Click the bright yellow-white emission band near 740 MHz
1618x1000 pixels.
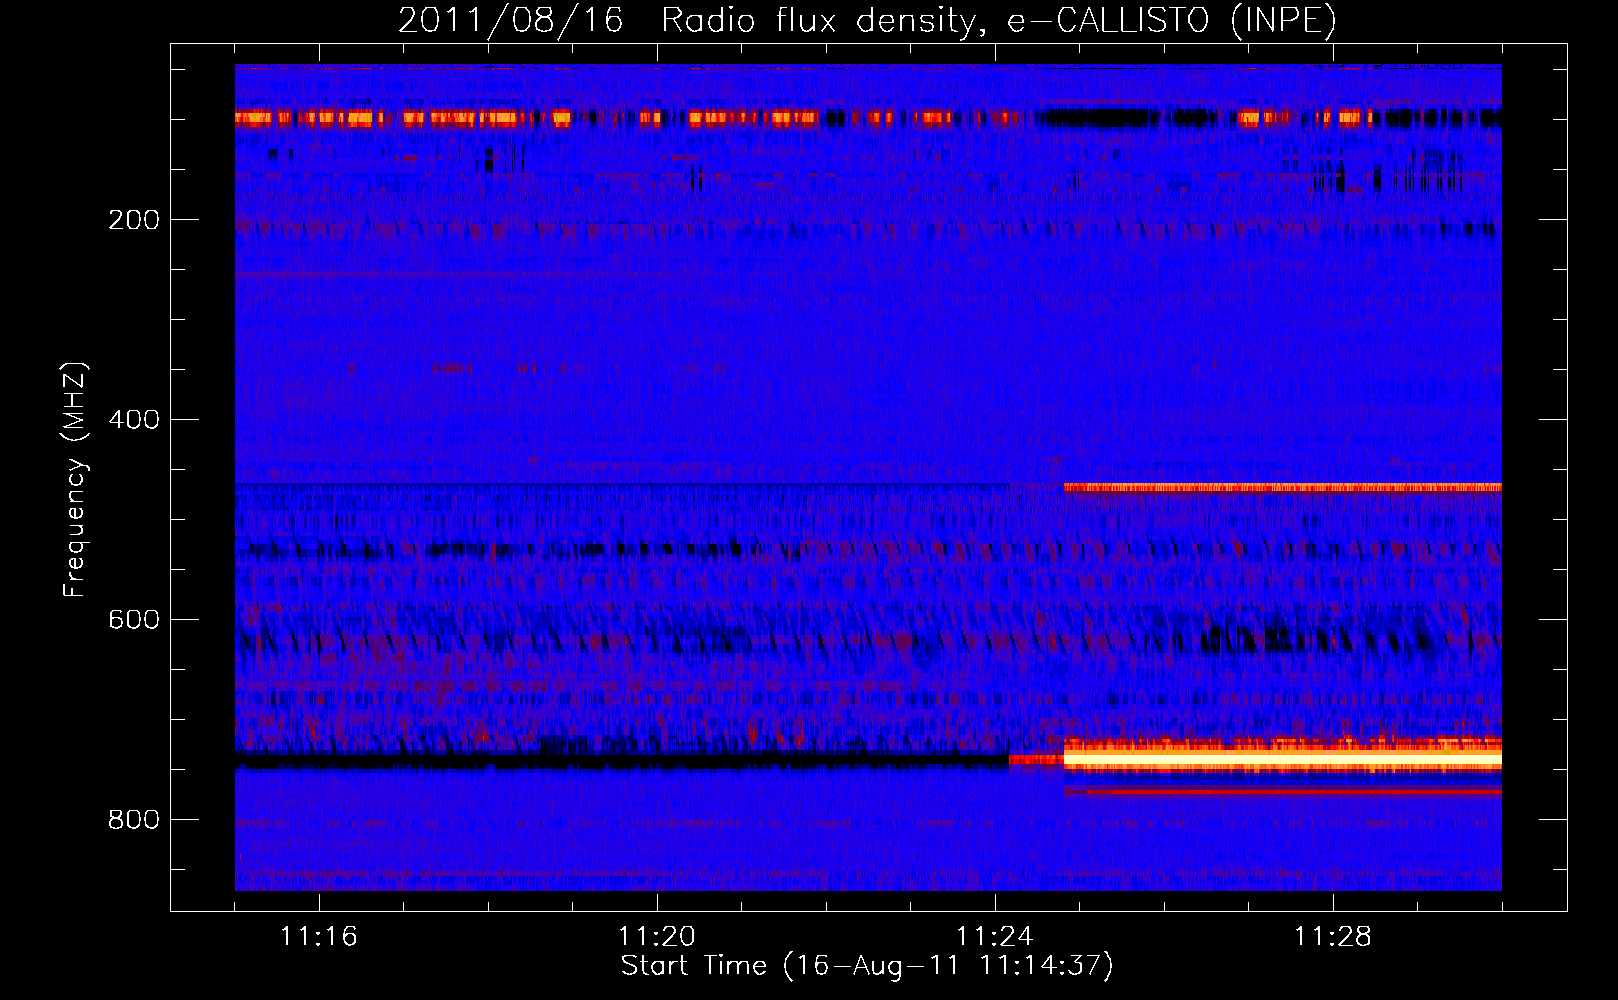(x=1283, y=759)
